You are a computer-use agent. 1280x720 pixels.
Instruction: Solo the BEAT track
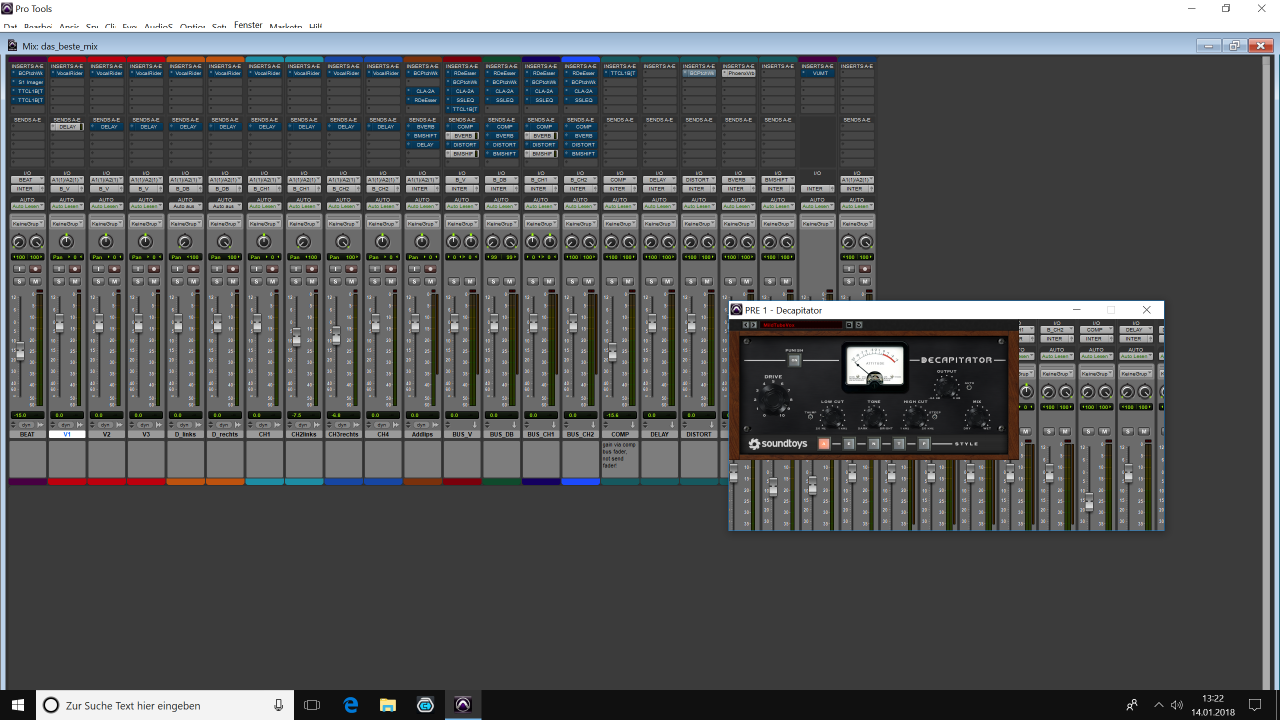coord(19,281)
